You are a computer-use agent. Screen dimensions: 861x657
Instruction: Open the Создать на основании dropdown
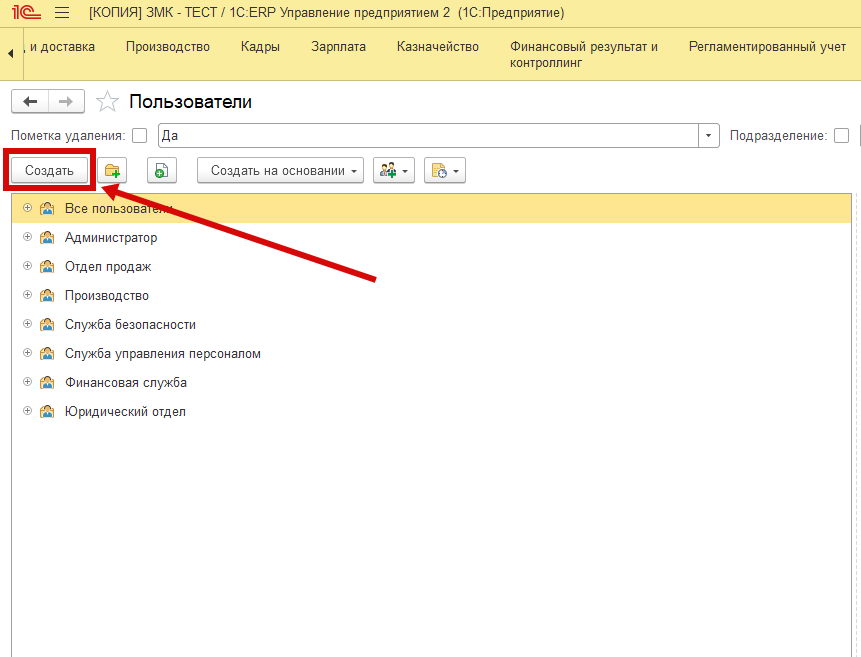[280, 170]
